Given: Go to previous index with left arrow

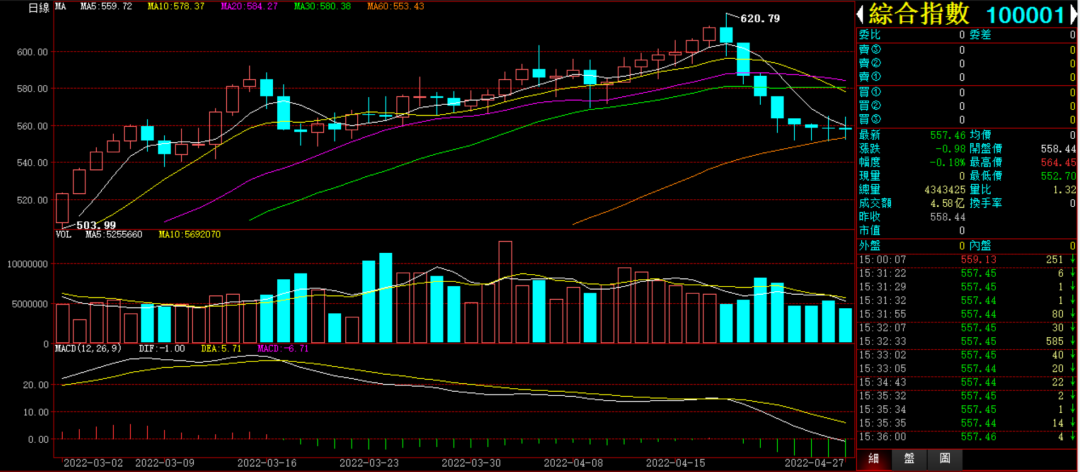Looking at the screenshot, I should pos(860,14).
